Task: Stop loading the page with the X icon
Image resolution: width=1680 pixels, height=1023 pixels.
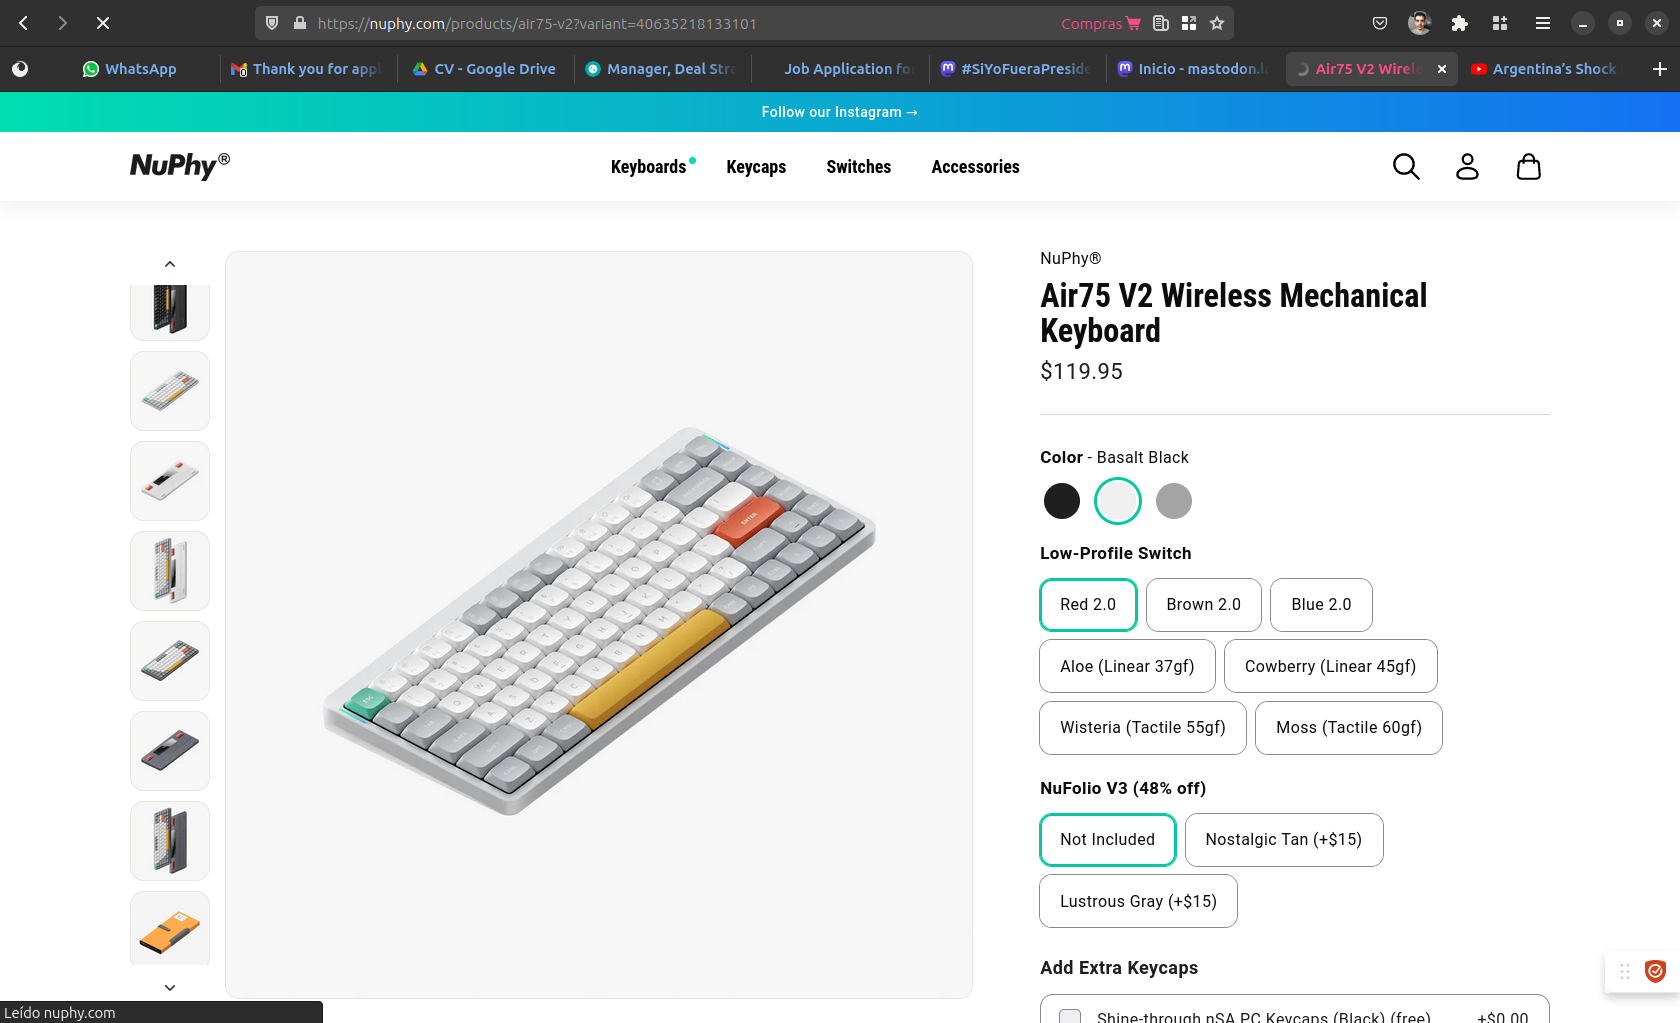Action: coord(103,23)
